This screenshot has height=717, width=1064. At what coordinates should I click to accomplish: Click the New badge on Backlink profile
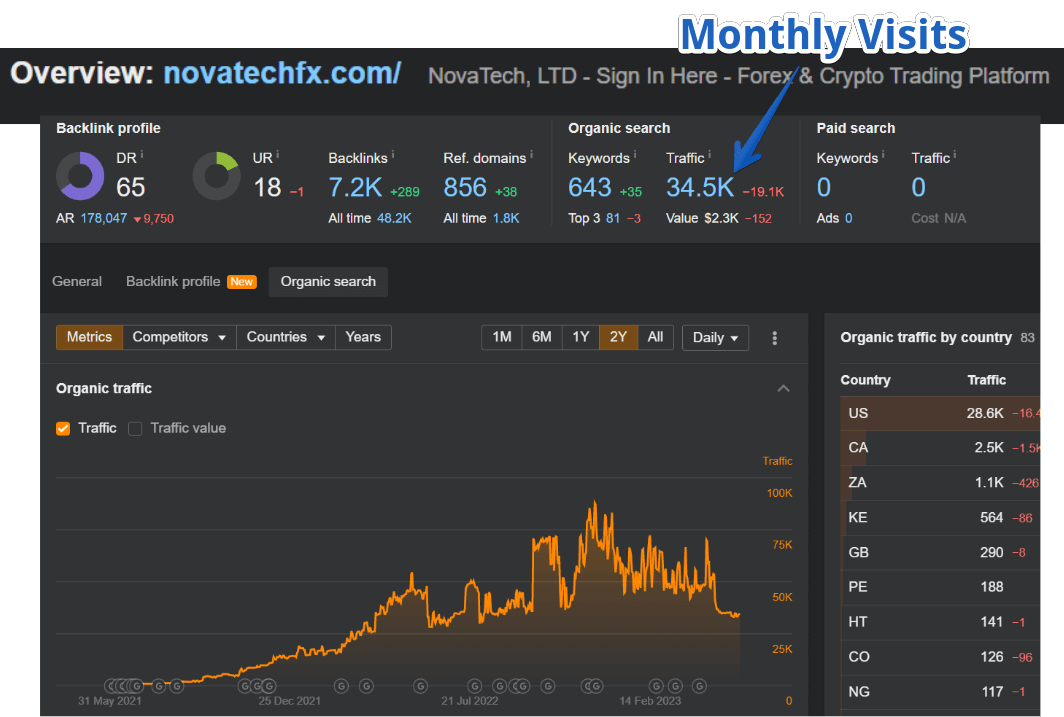242,282
